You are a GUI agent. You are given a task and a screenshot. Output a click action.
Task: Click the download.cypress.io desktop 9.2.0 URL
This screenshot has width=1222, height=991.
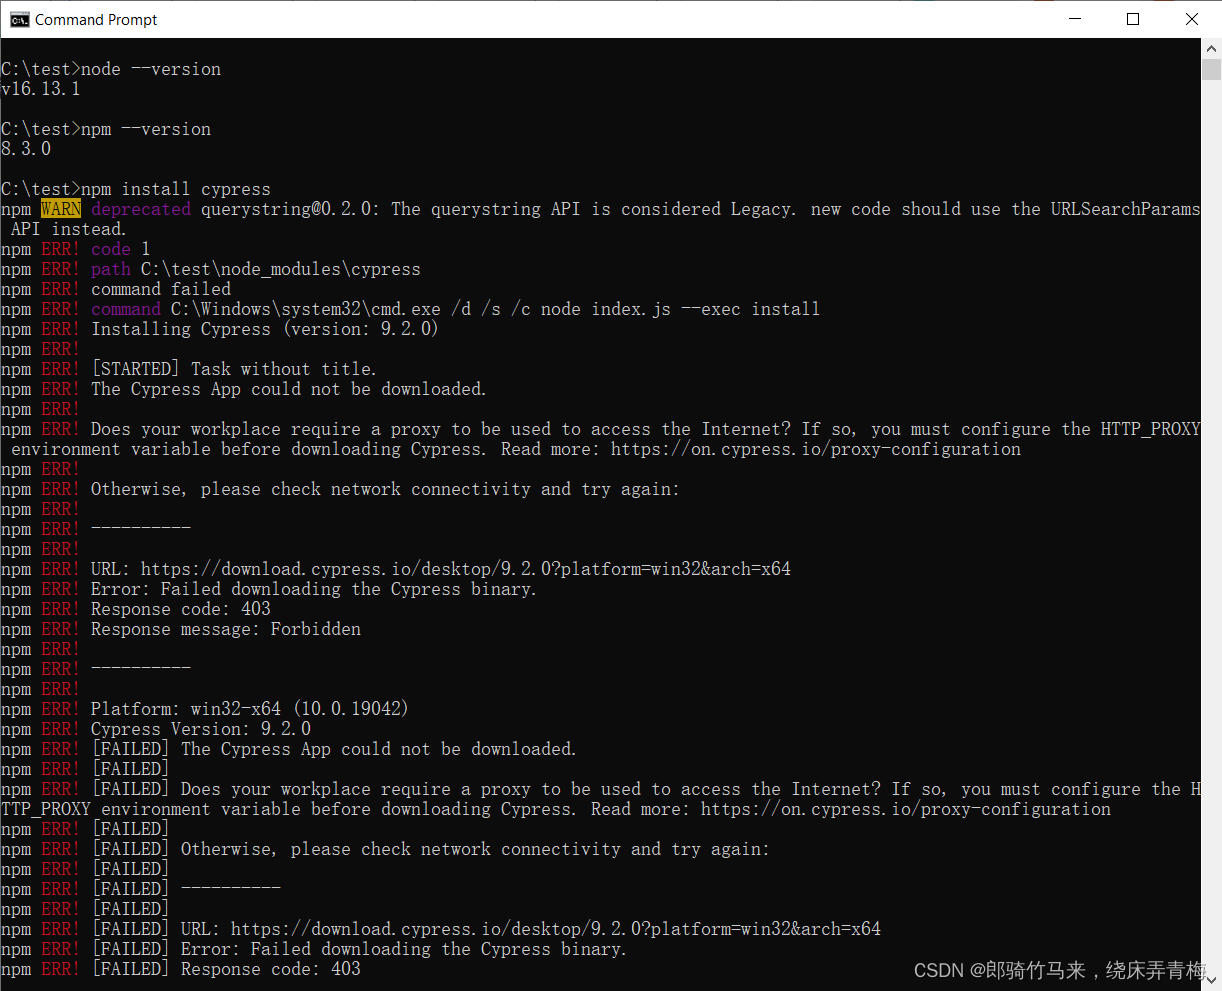coord(466,568)
